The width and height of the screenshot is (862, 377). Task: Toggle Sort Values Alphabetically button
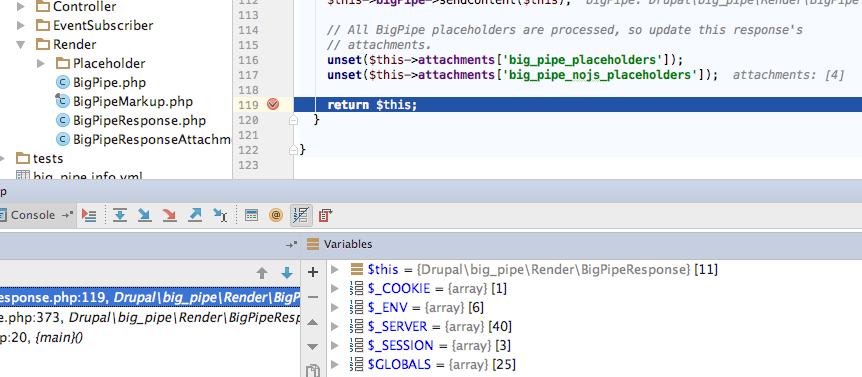click(x=301, y=215)
